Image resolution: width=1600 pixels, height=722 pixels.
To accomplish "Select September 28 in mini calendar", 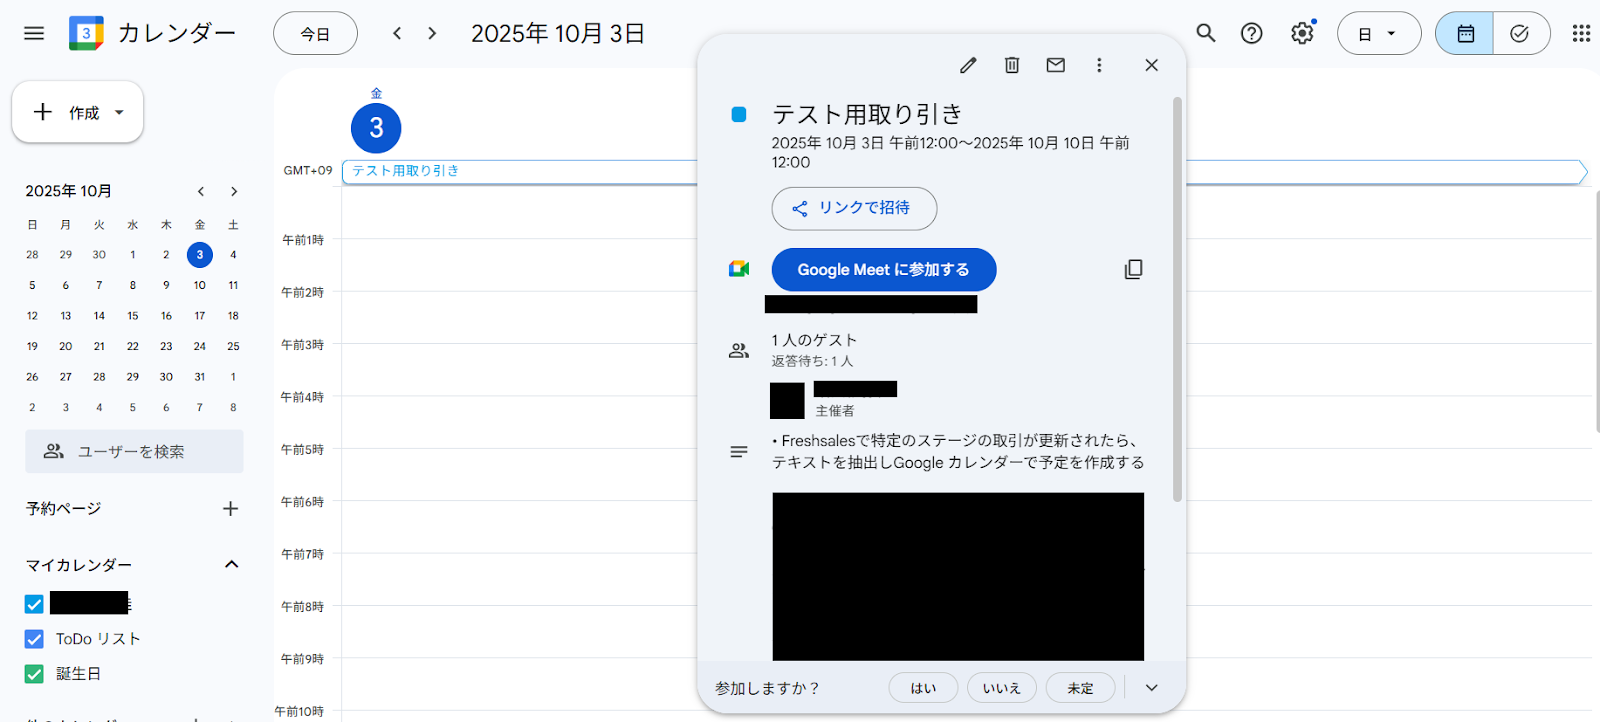I will 32,254.
